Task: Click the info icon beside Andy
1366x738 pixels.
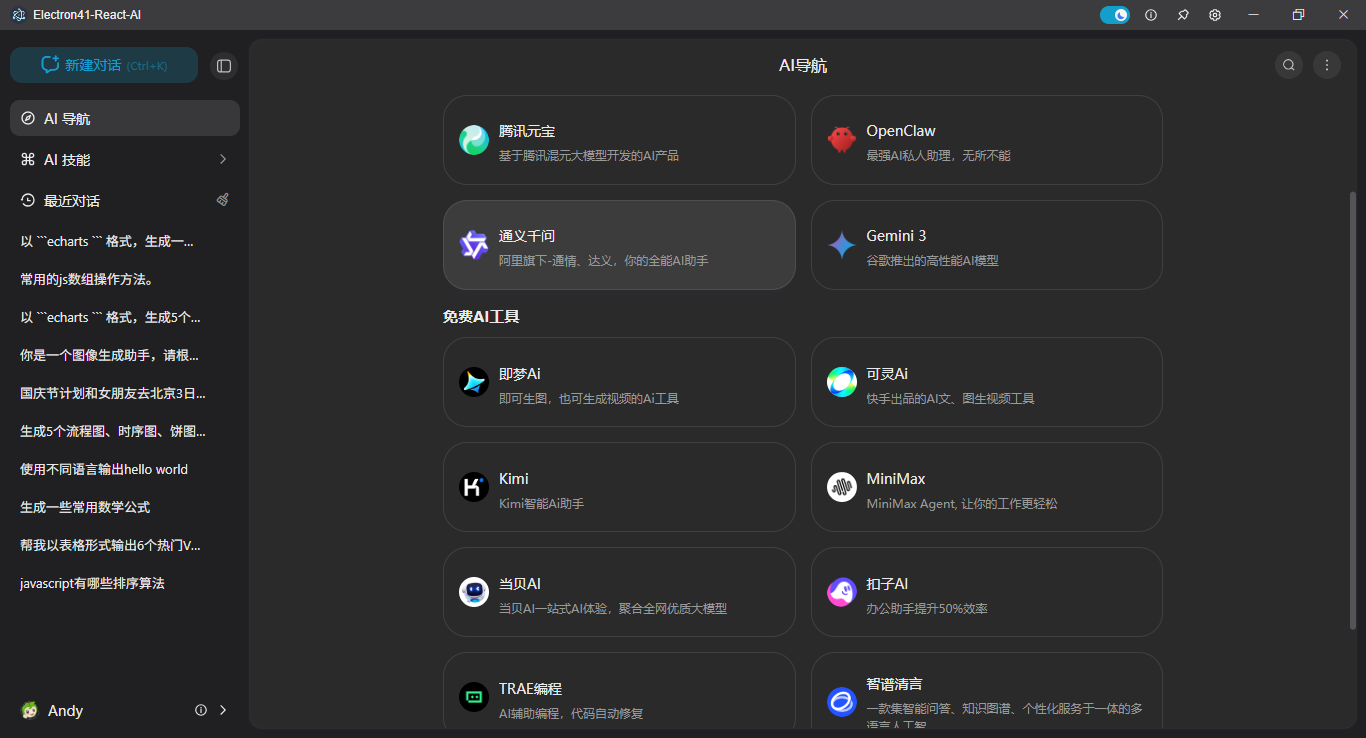Action: pyautogui.click(x=201, y=710)
